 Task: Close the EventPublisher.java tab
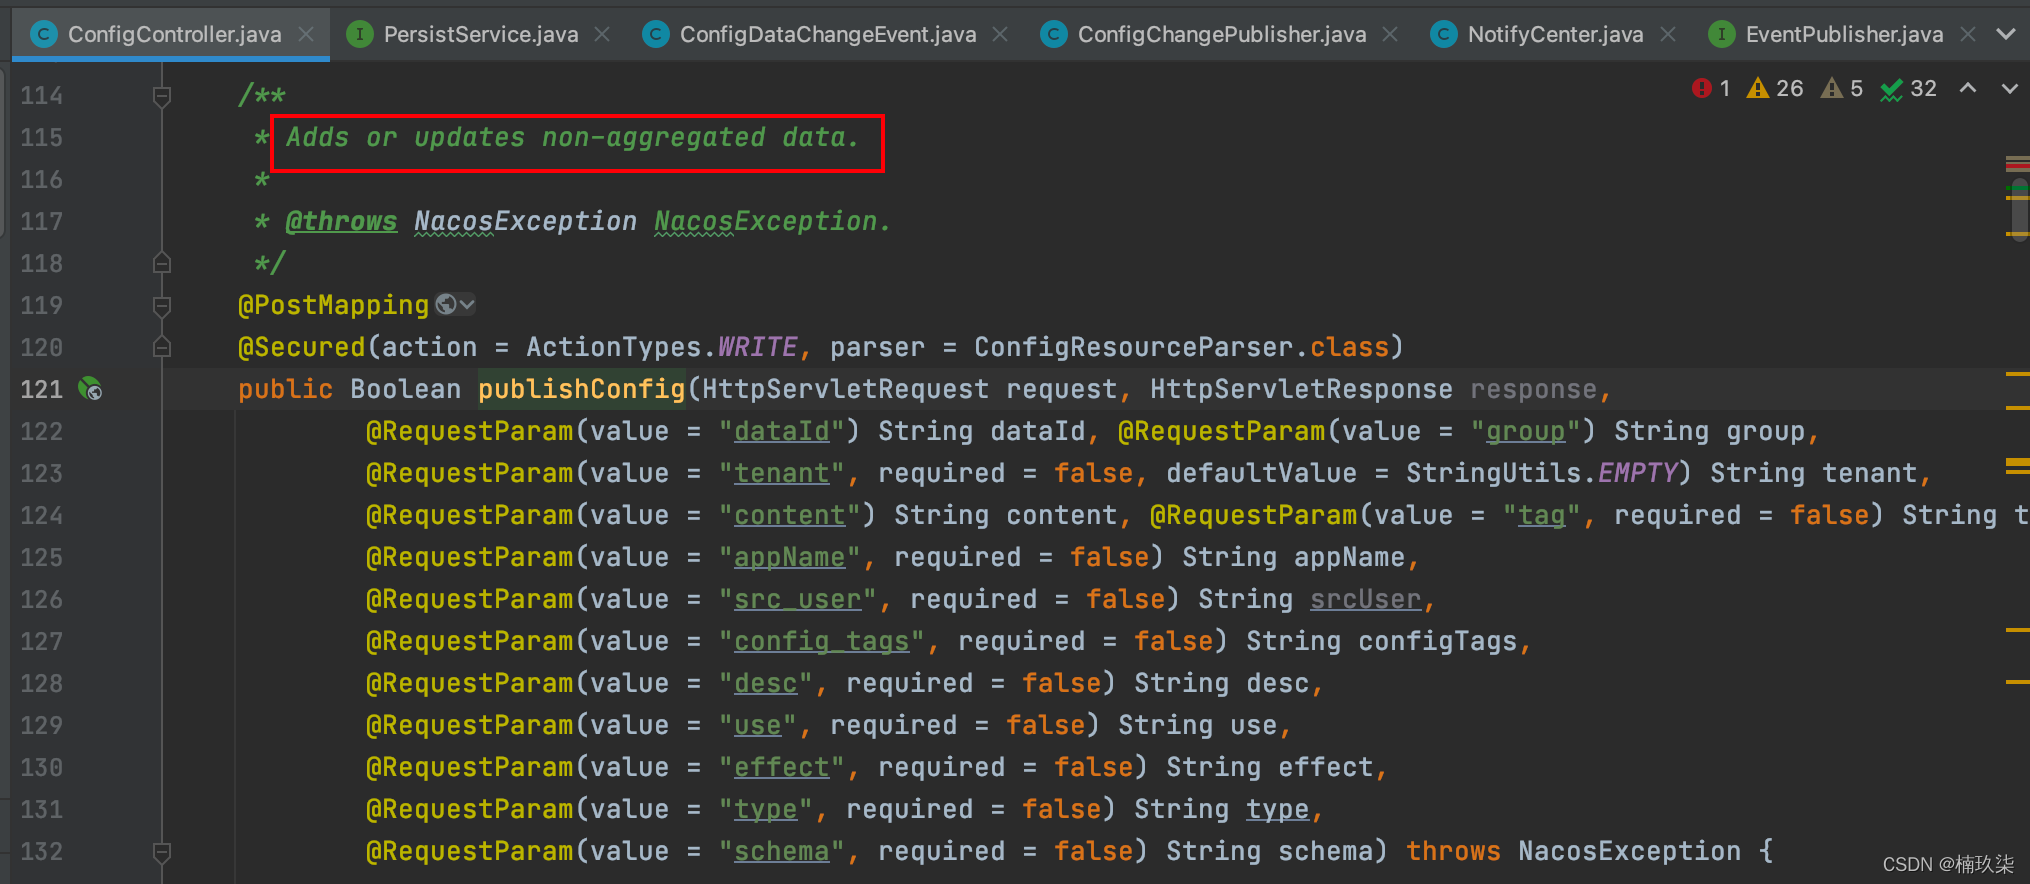coord(1968,35)
